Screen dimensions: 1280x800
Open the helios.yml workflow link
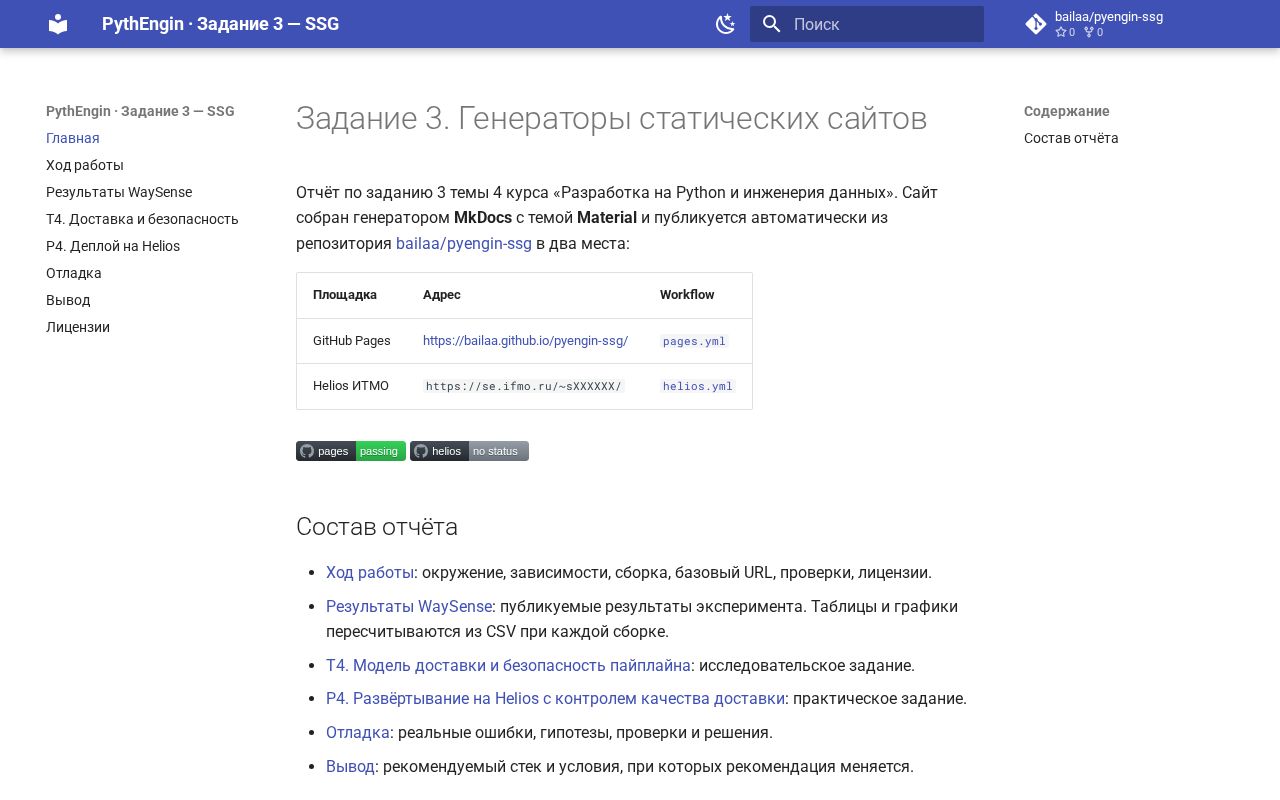click(698, 386)
